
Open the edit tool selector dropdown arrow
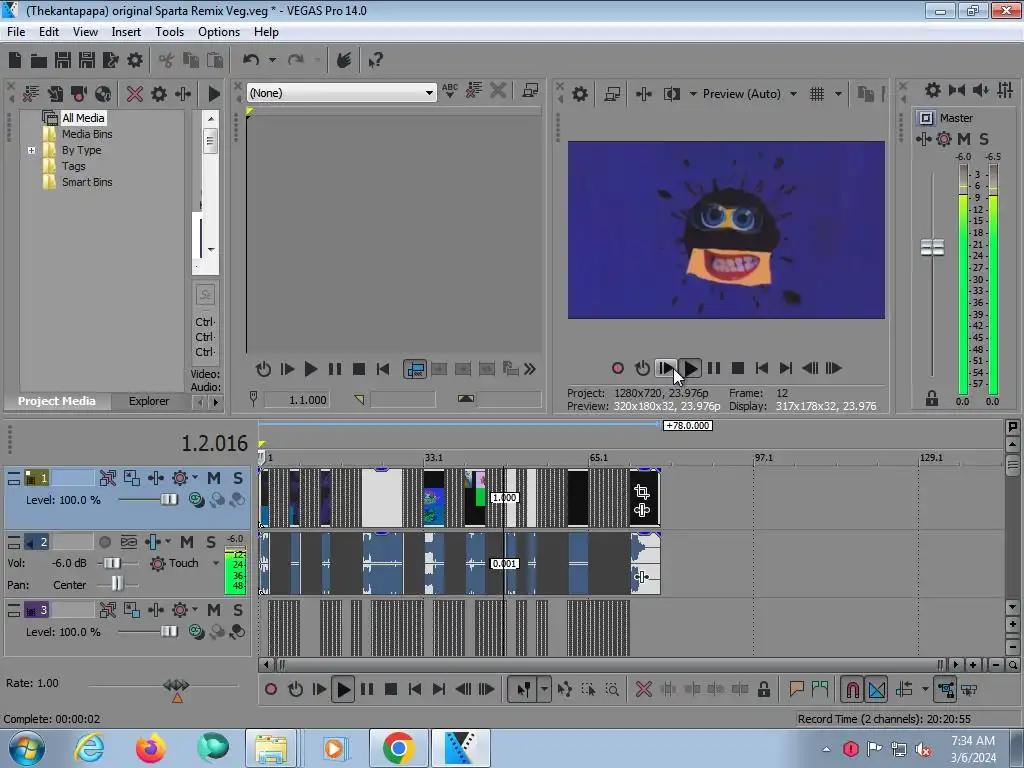544,690
